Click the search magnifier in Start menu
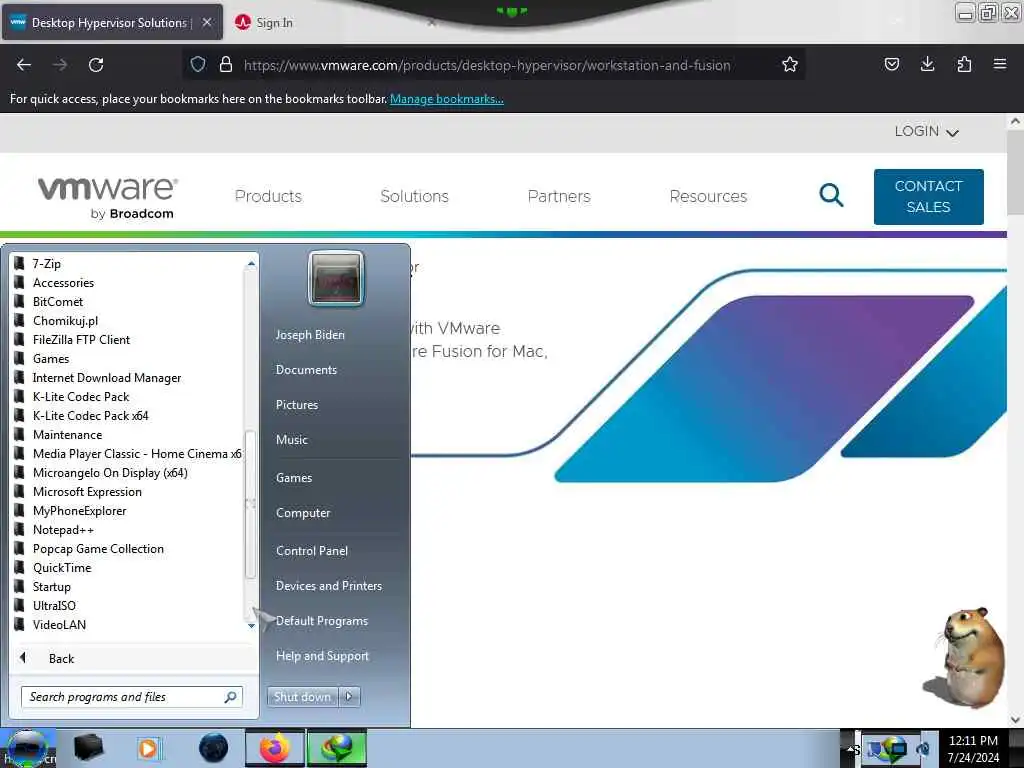Image resolution: width=1024 pixels, height=768 pixels. [230, 697]
